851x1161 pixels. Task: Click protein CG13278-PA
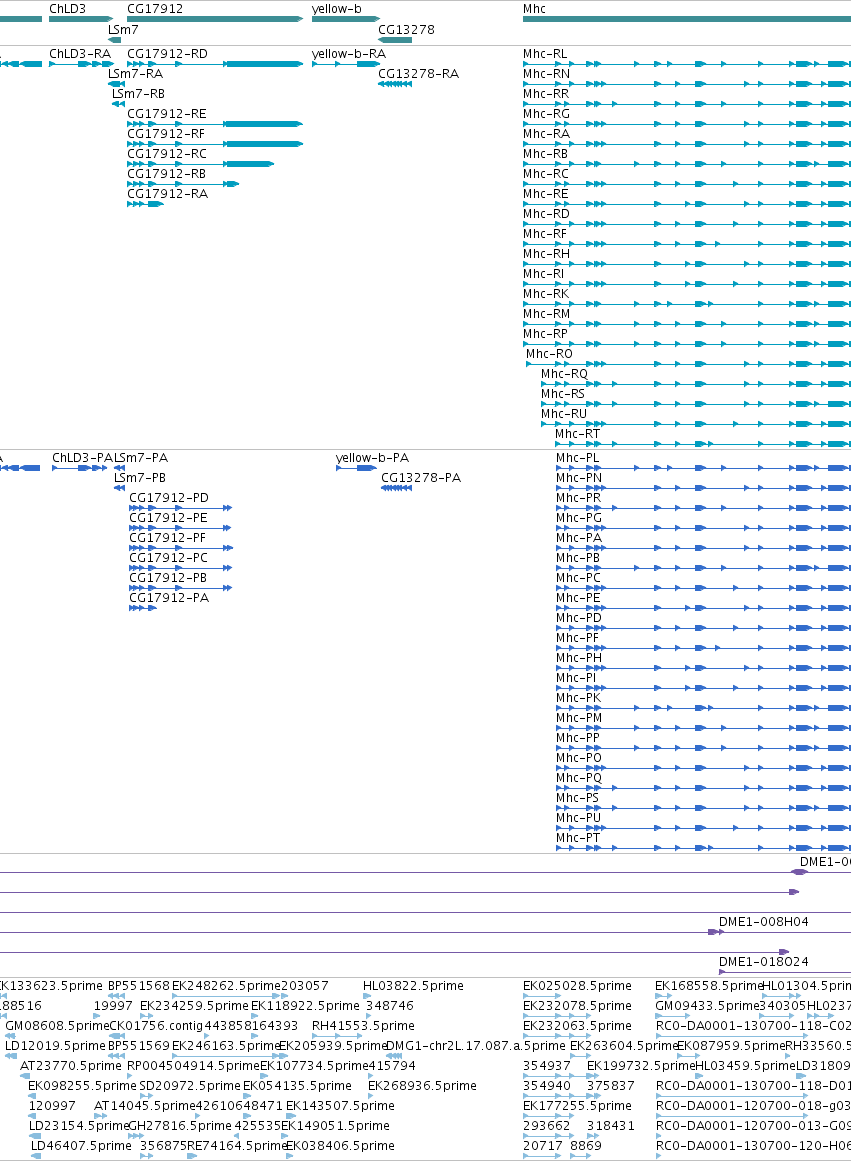coord(421,478)
